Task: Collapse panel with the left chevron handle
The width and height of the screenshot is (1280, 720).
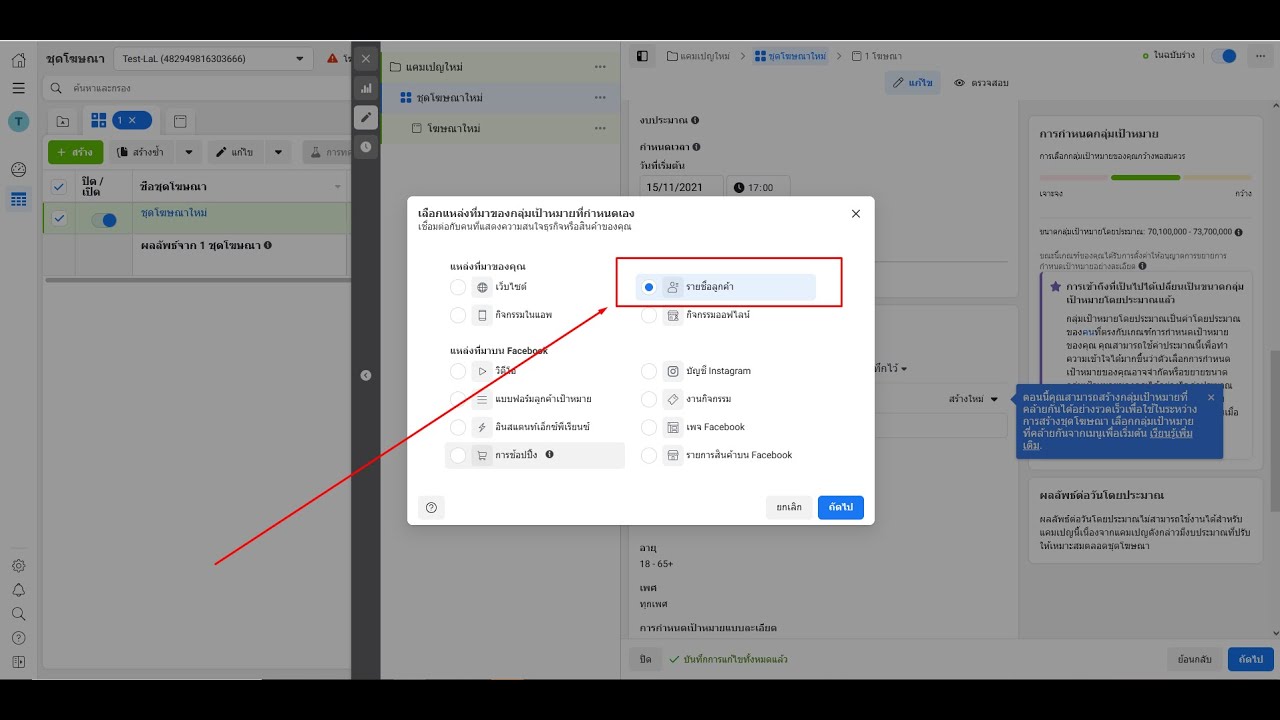Action: pos(366,375)
